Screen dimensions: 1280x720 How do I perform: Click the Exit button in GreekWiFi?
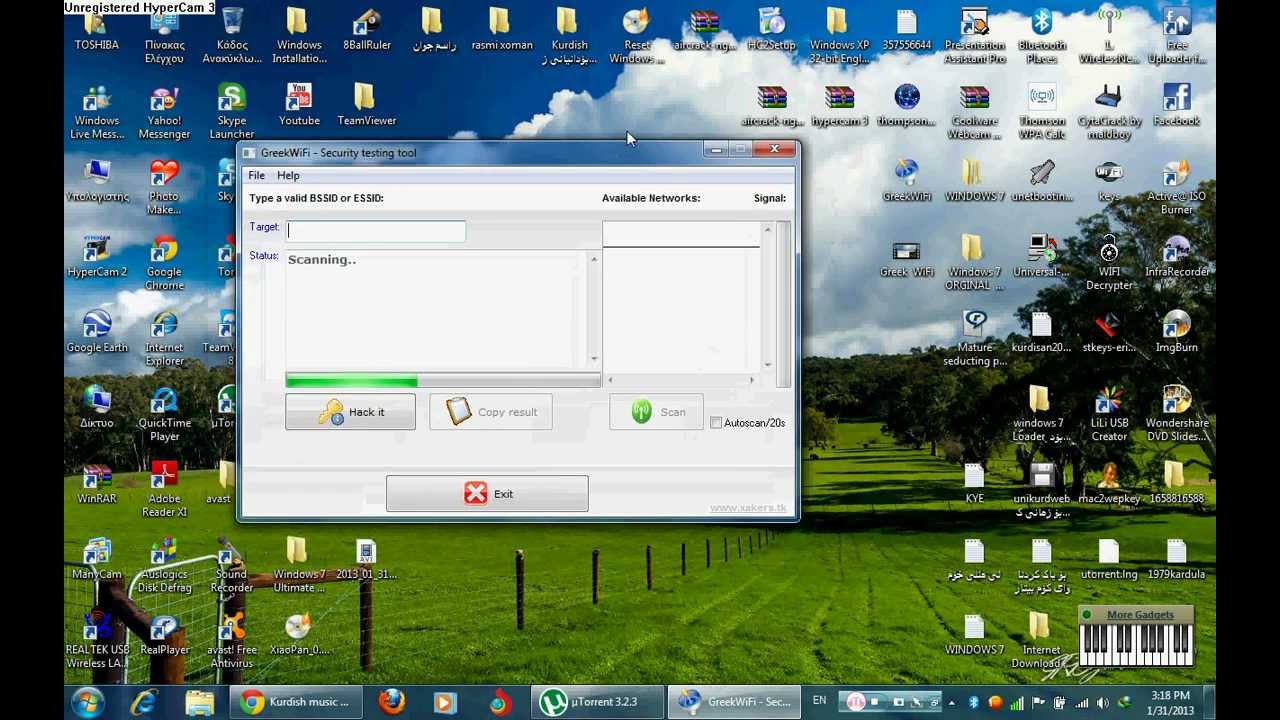pyautogui.click(x=487, y=494)
